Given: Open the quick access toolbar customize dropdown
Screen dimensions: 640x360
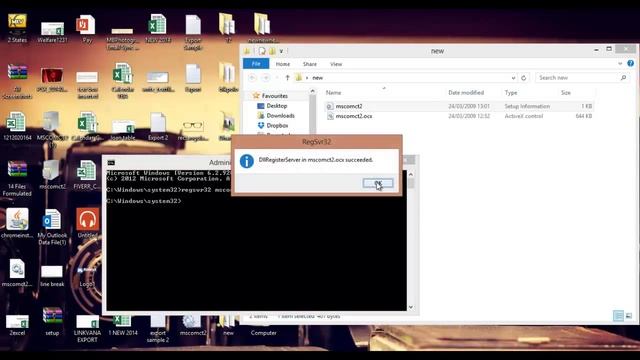Looking at the screenshot, I should tap(281, 51).
